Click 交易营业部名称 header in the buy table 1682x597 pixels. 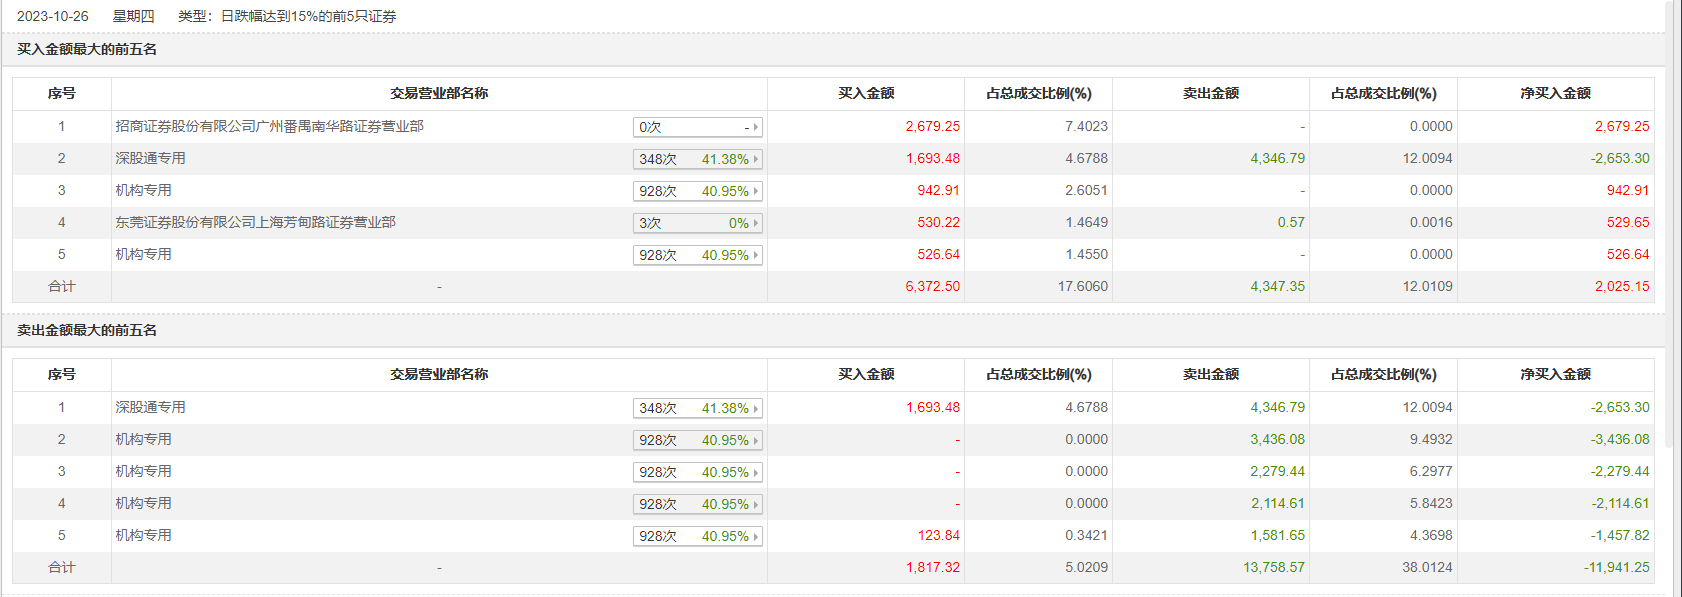(x=439, y=93)
